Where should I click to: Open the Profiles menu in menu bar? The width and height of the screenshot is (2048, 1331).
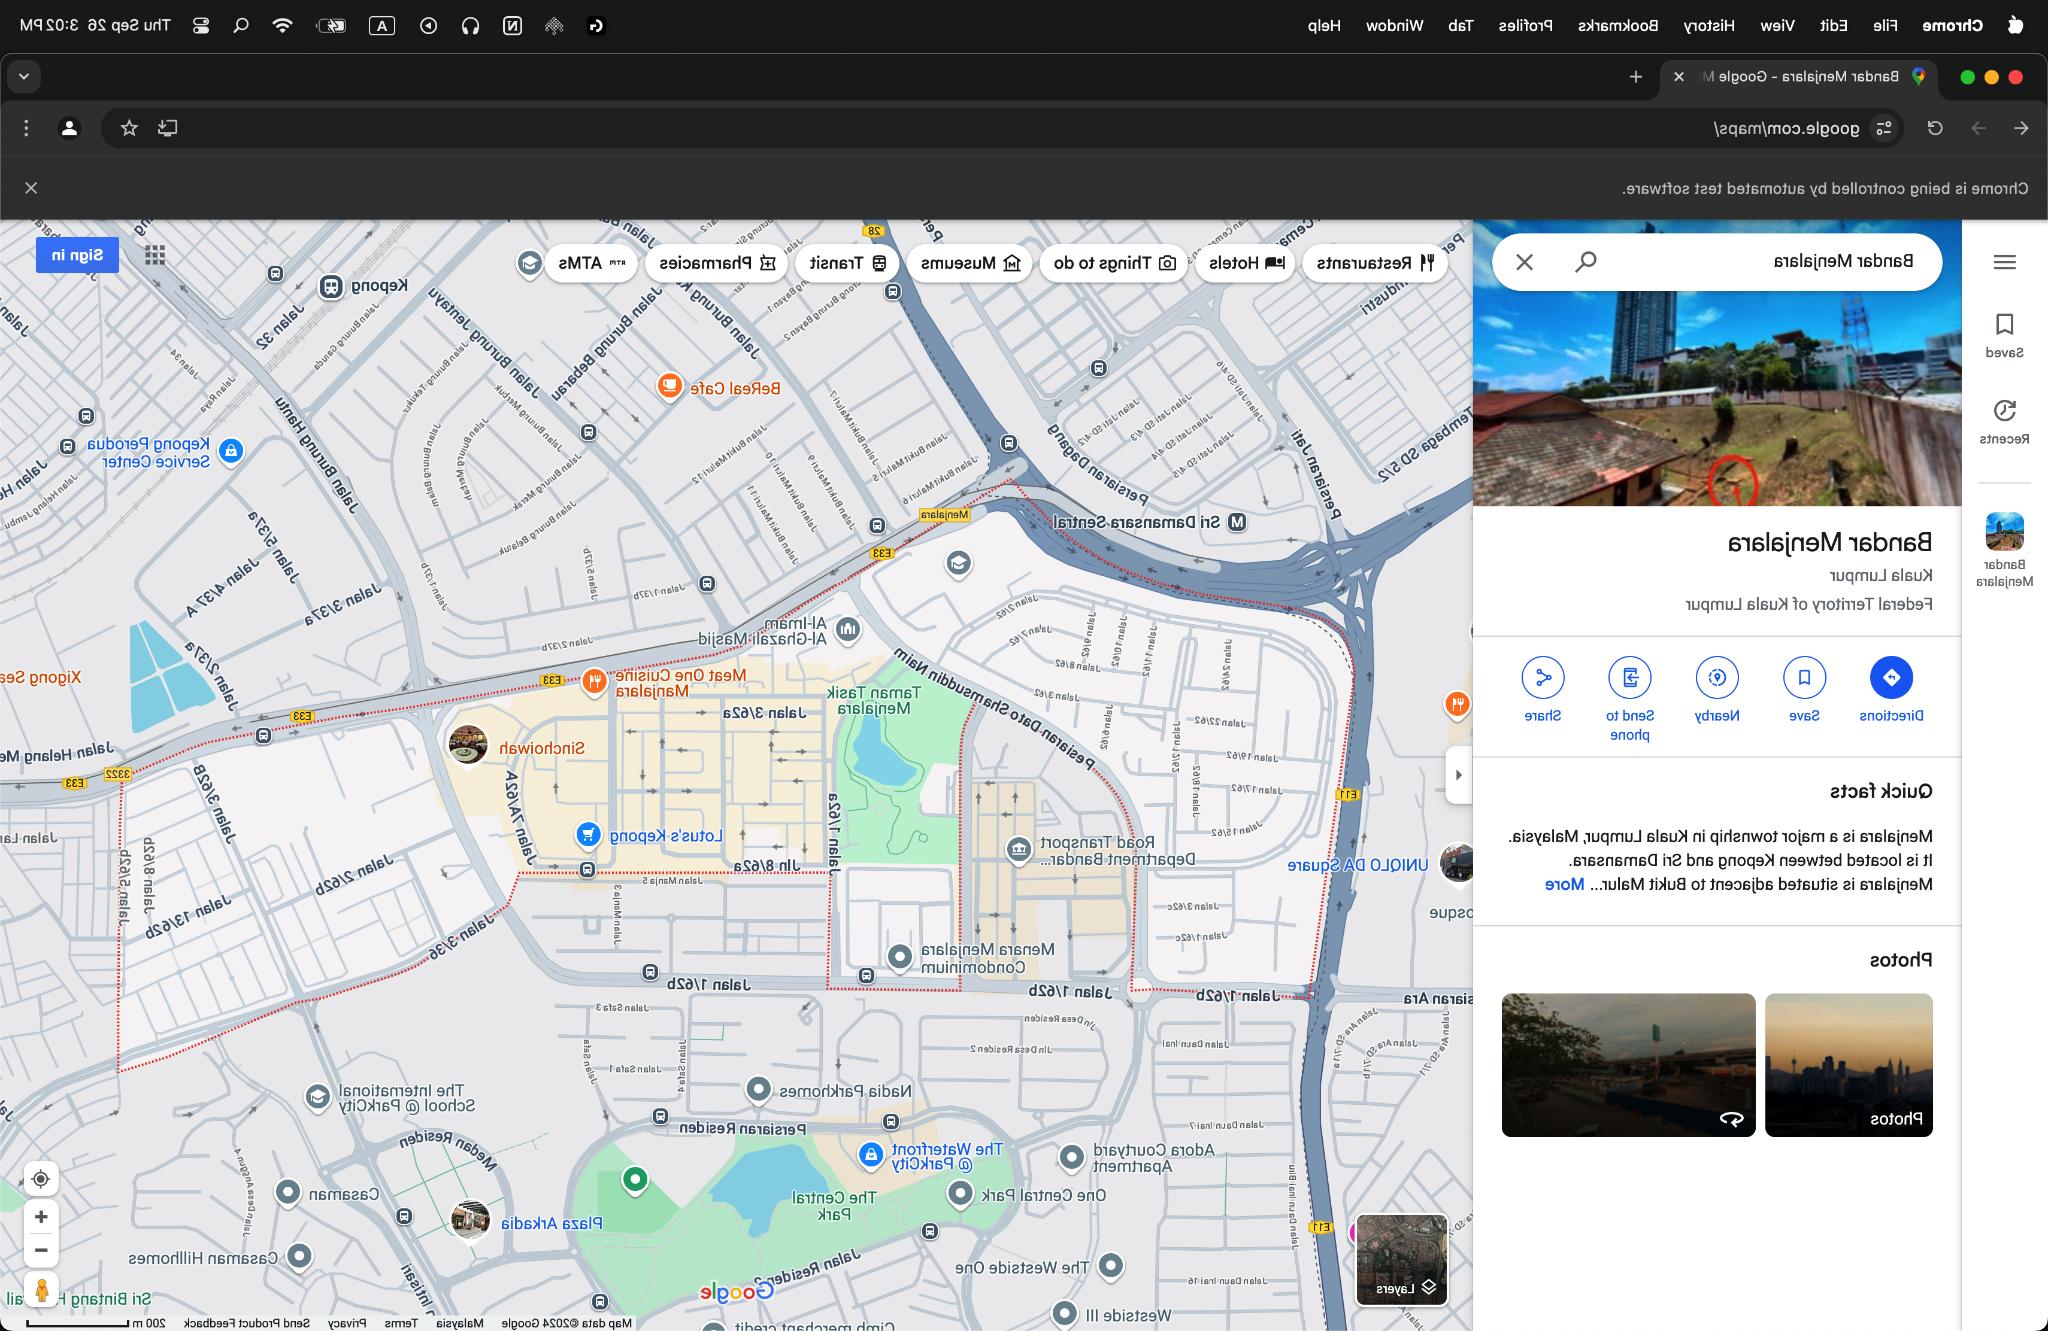(x=1525, y=26)
